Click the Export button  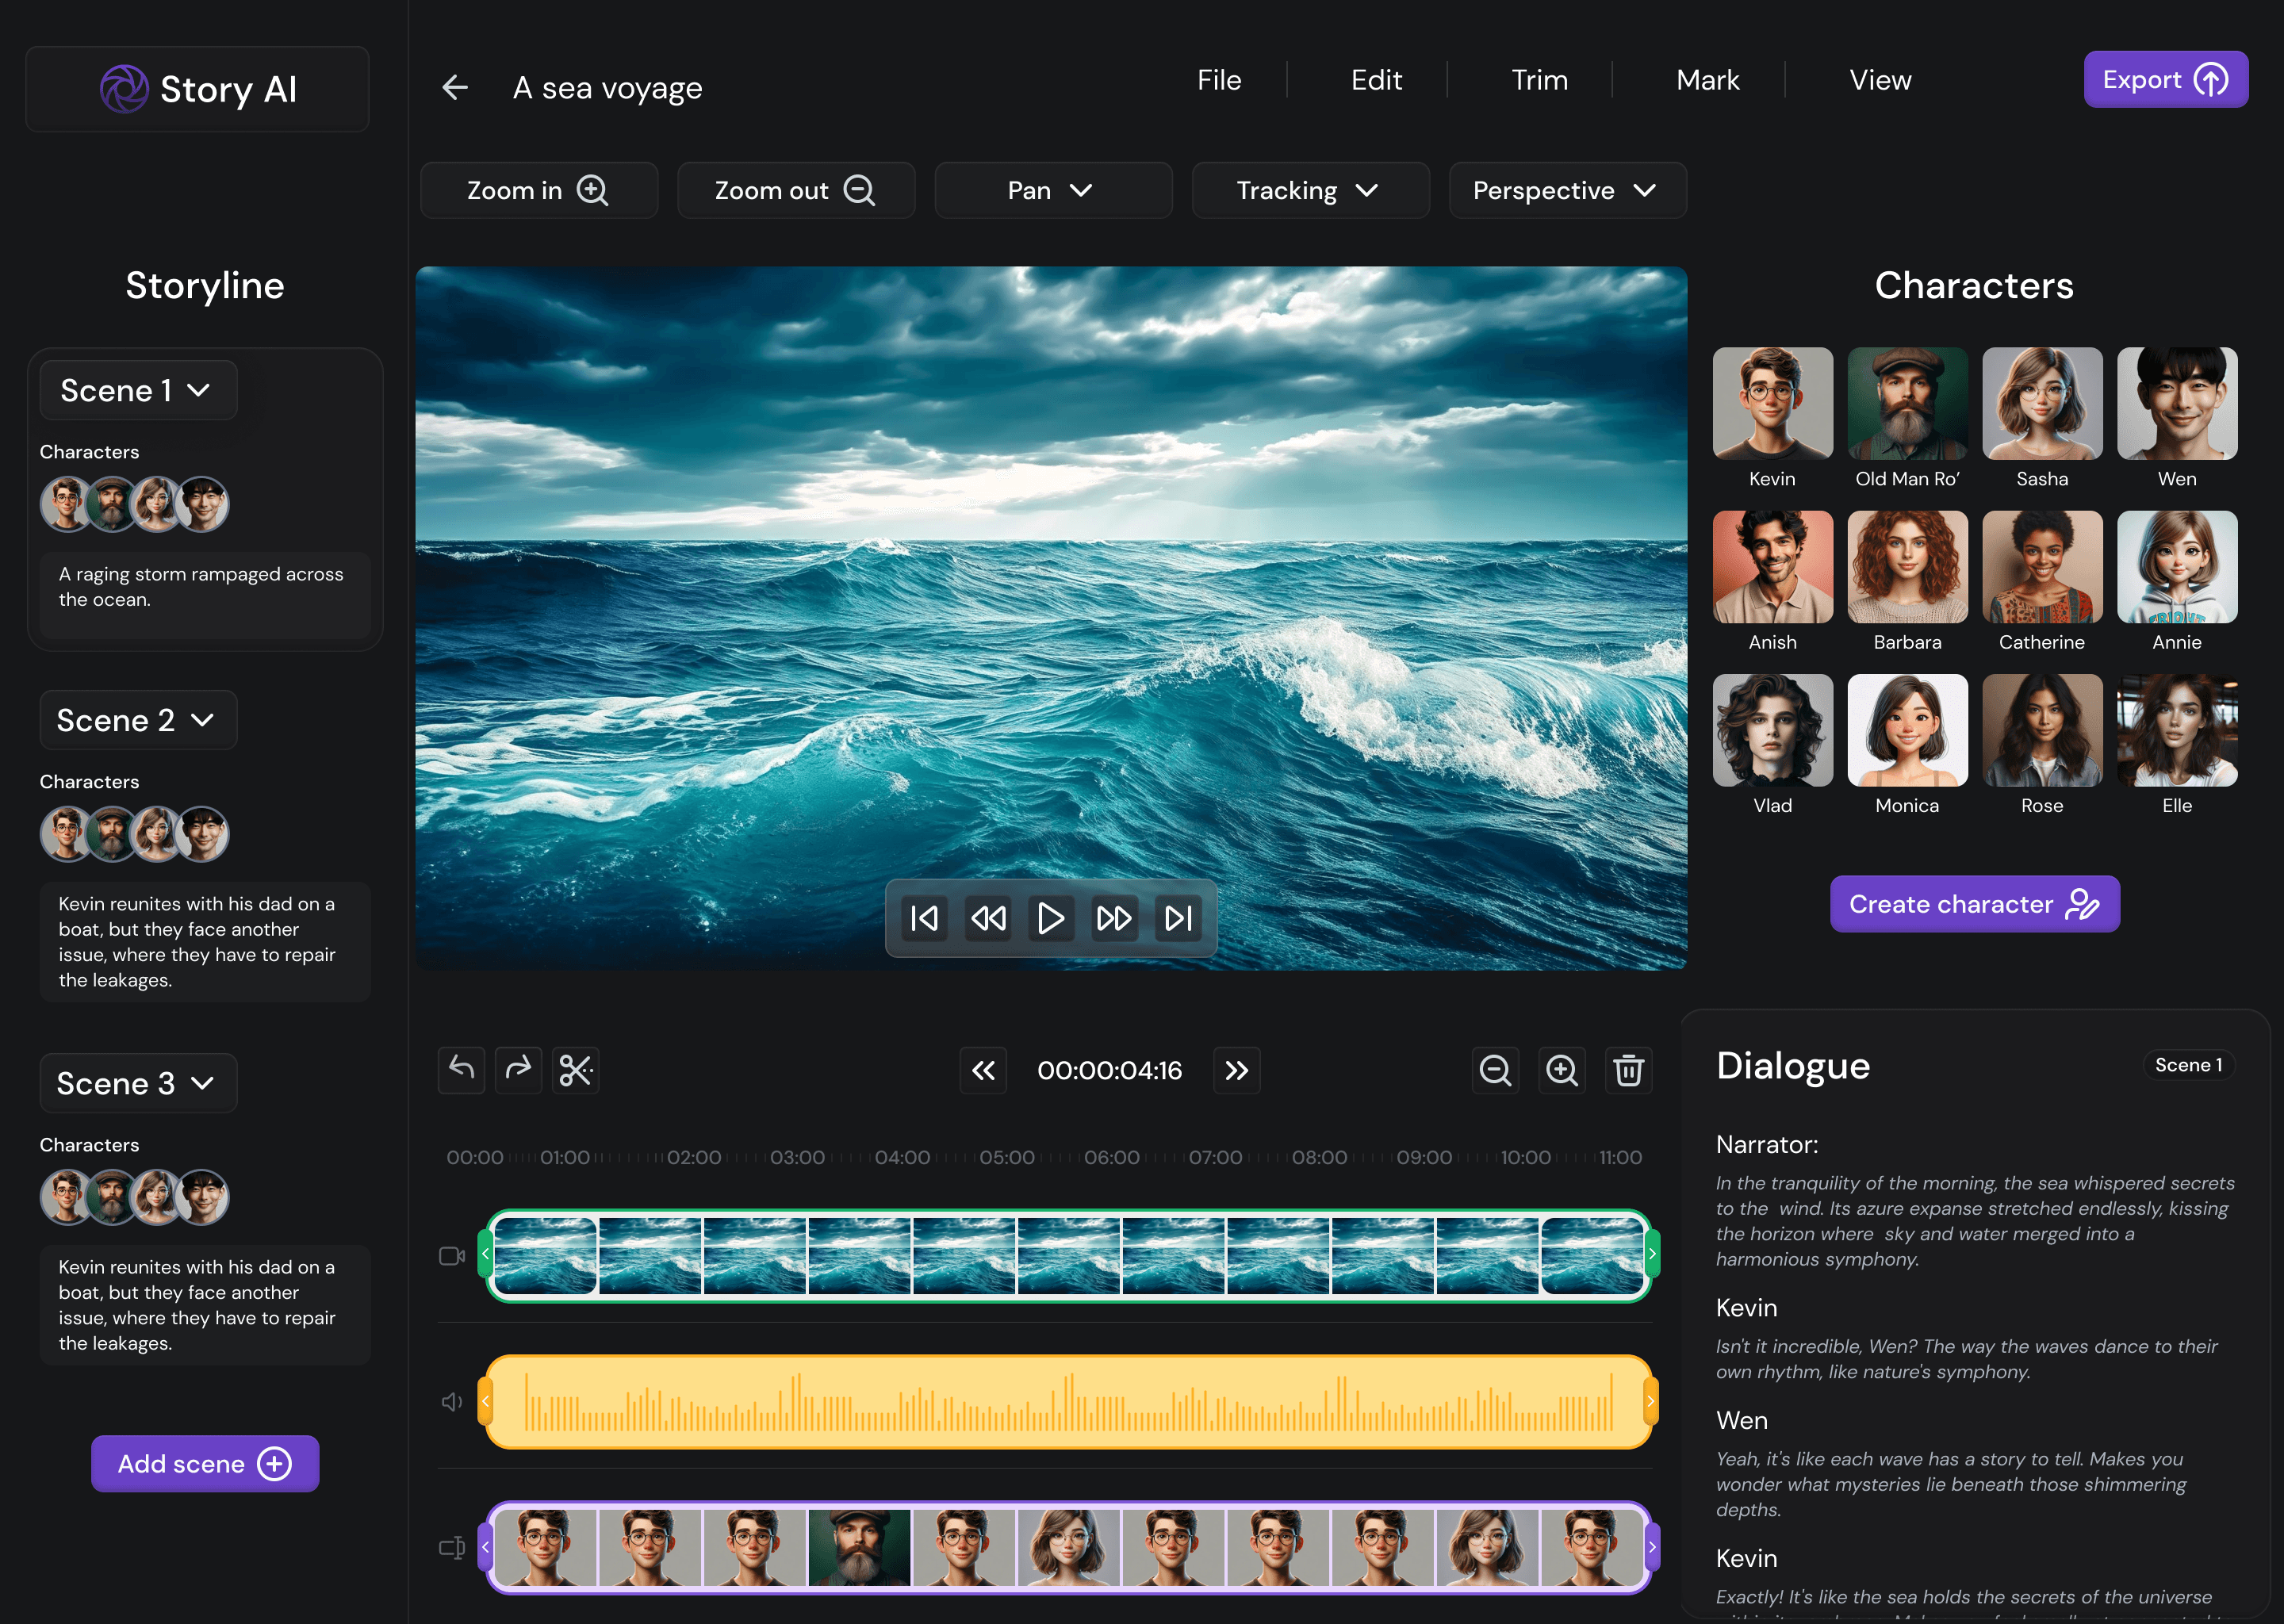[2165, 80]
